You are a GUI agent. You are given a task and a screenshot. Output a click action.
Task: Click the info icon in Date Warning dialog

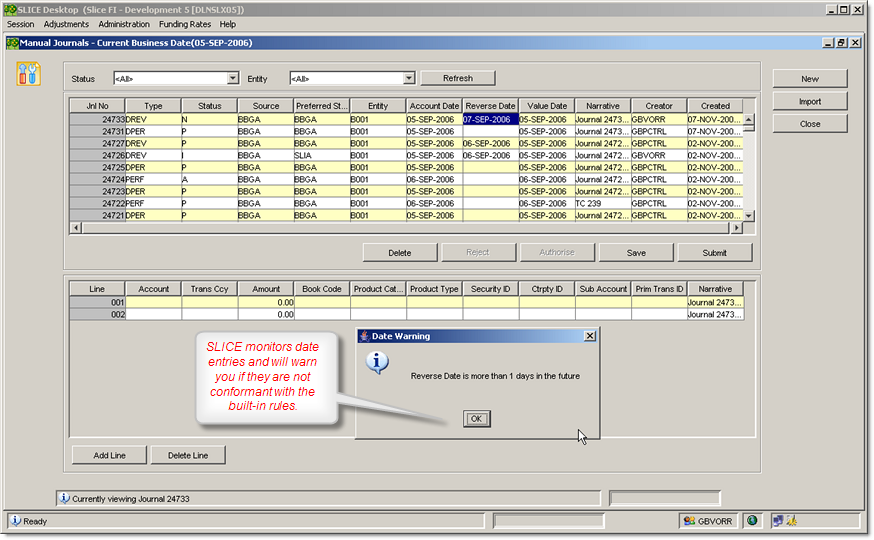pyautogui.click(x=377, y=364)
